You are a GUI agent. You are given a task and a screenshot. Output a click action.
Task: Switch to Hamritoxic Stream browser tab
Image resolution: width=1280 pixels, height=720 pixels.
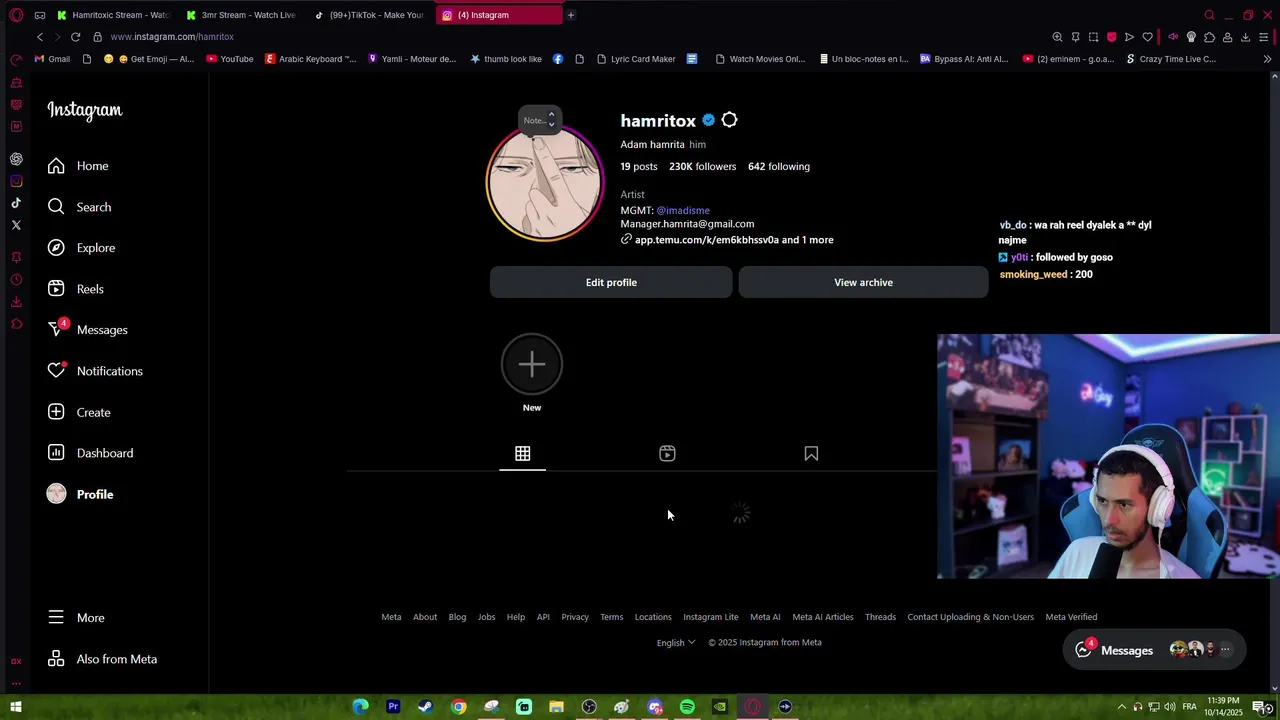tap(113, 15)
